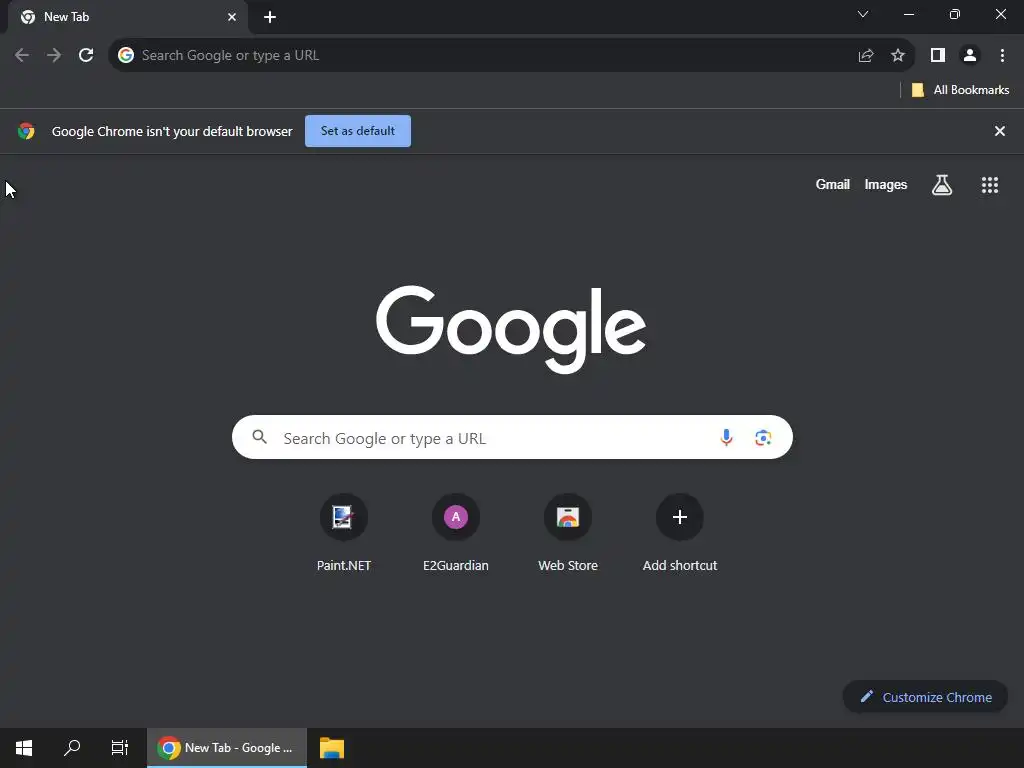Open File Explorer from the taskbar
This screenshot has width=1024, height=768.
332,748
